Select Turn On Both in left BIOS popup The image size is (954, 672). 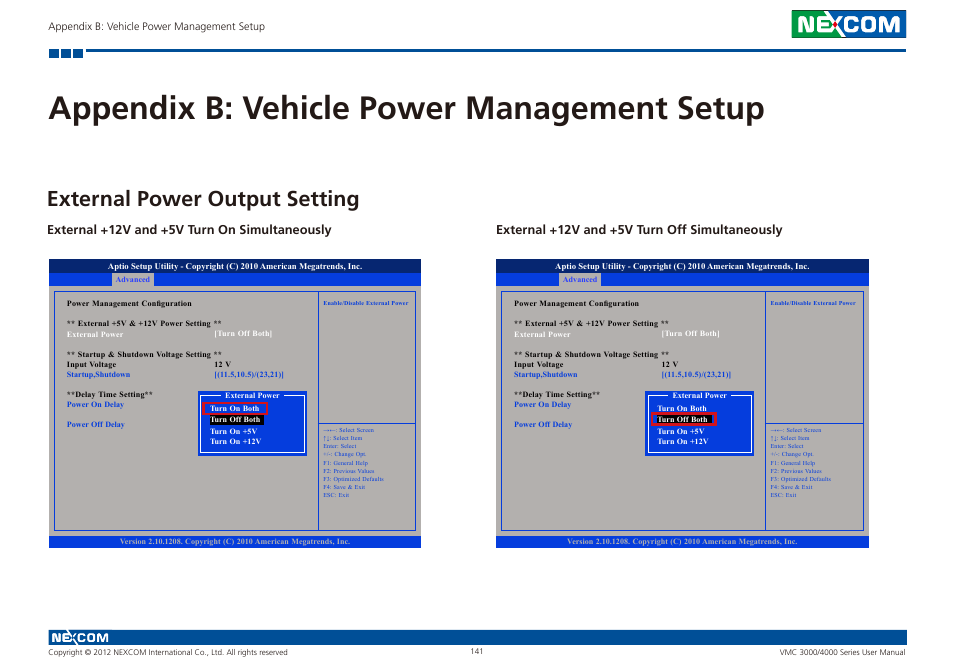pyautogui.click(x=235, y=408)
